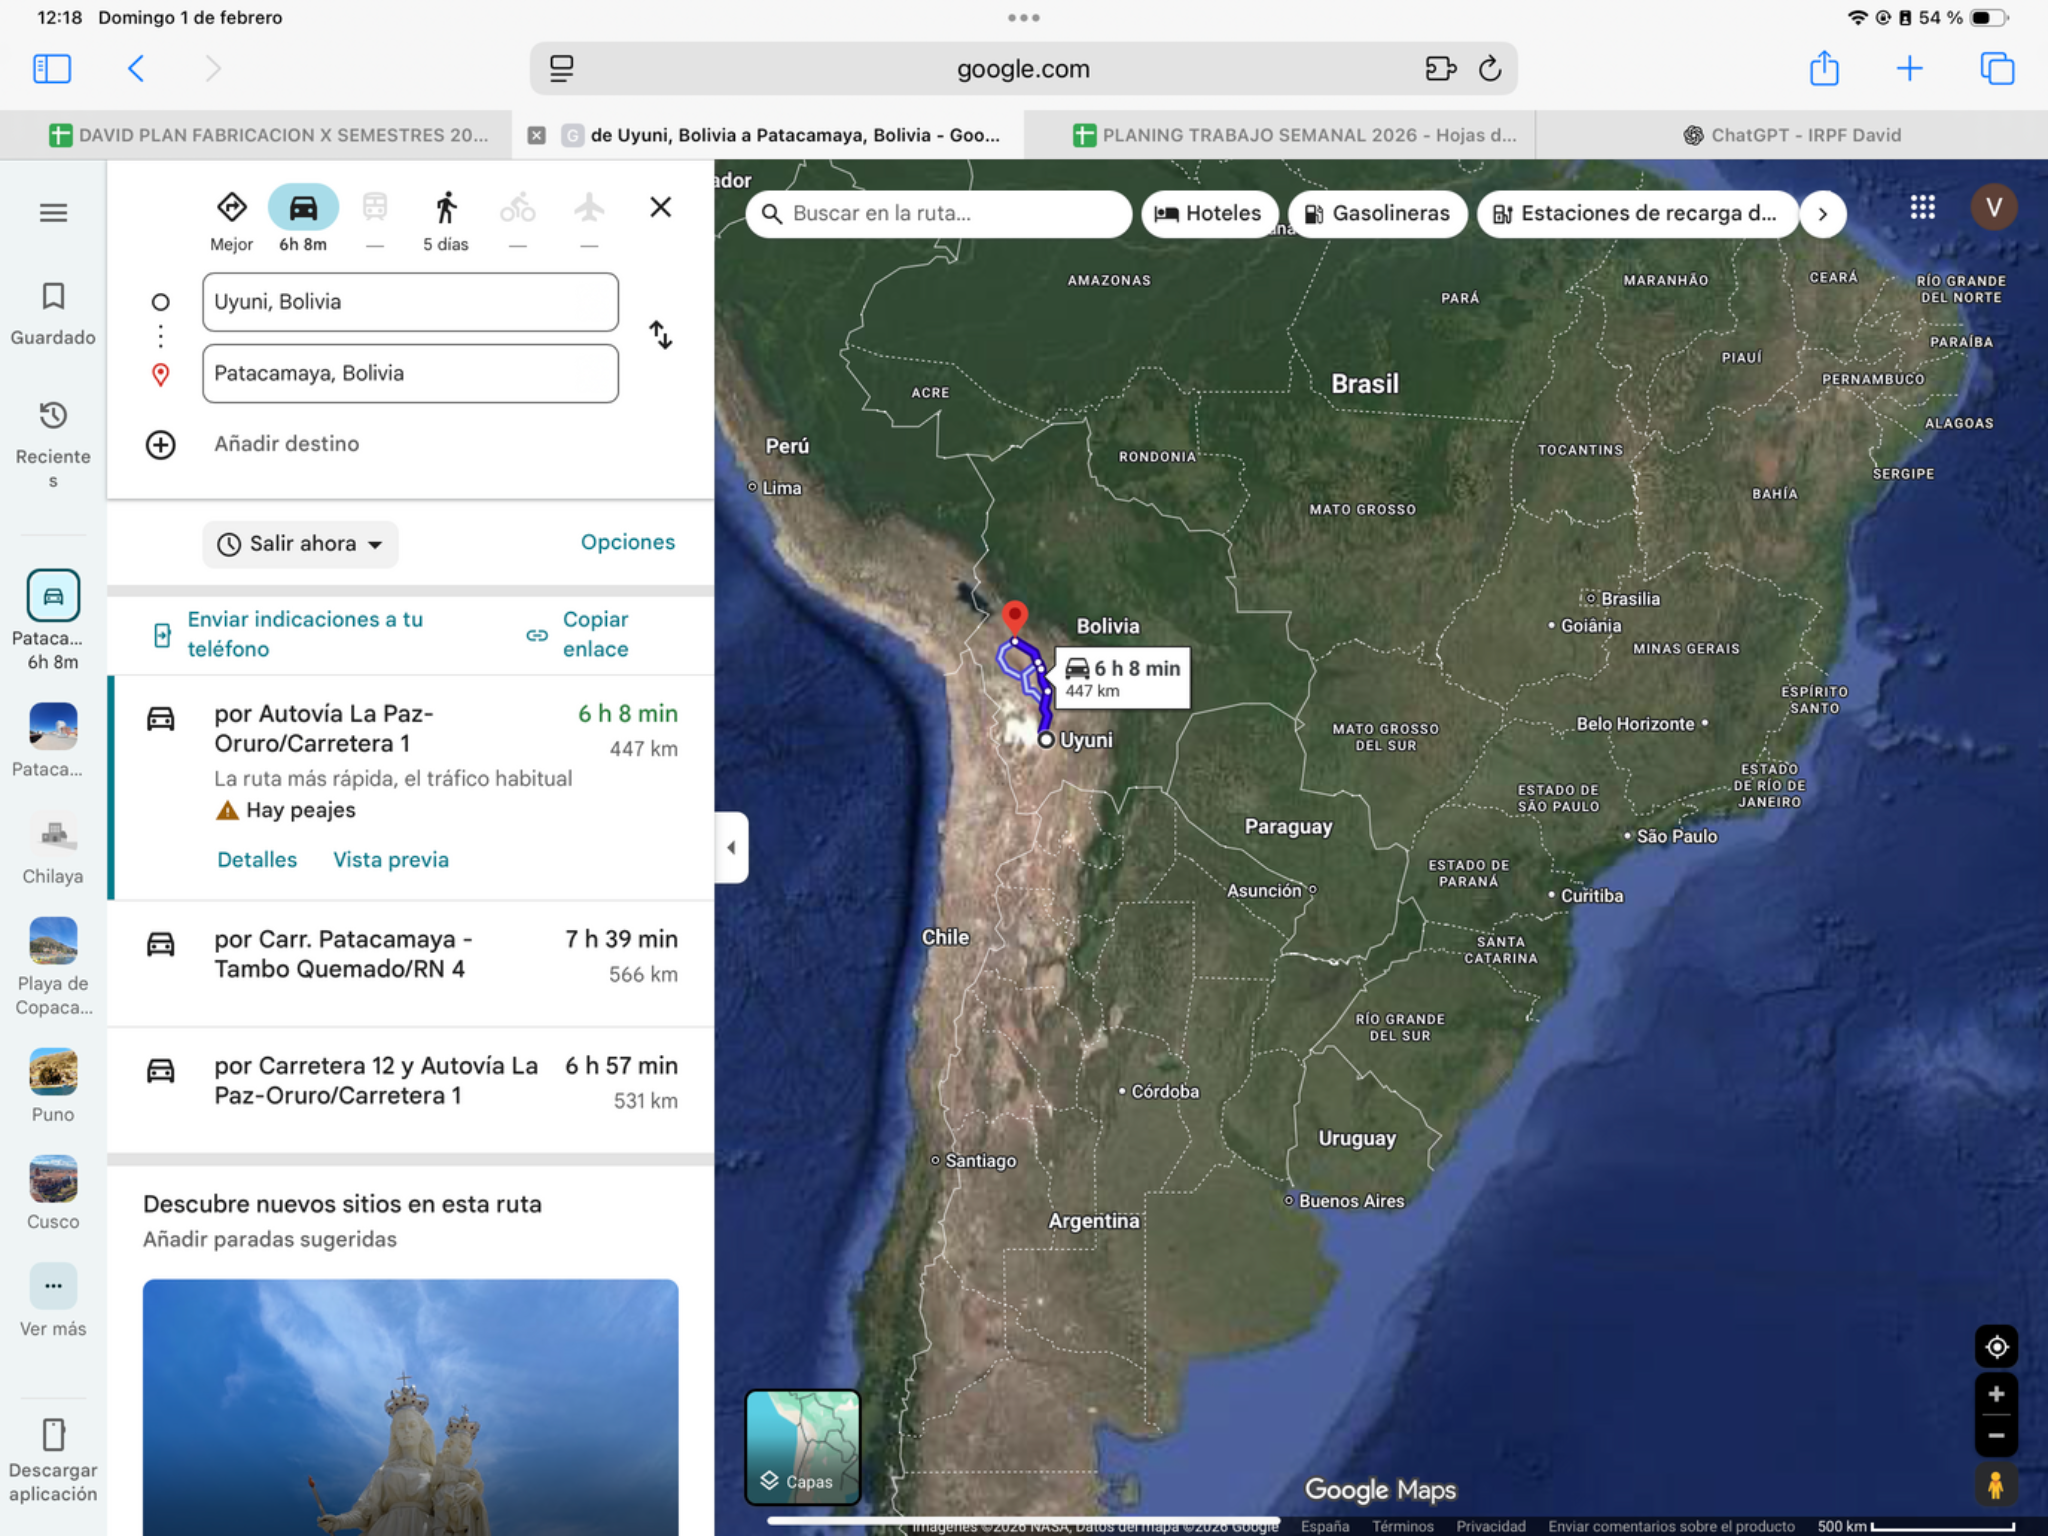Show more route search categories chevron

pyautogui.click(x=1822, y=213)
